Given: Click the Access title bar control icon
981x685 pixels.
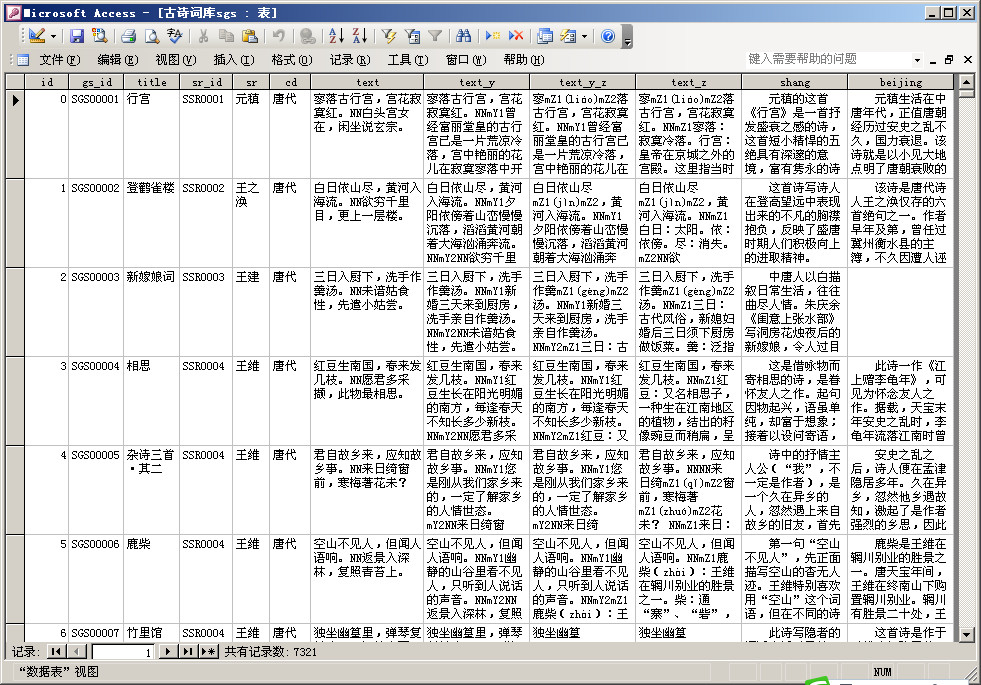Looking at the screenshot, I should point(13,13).
